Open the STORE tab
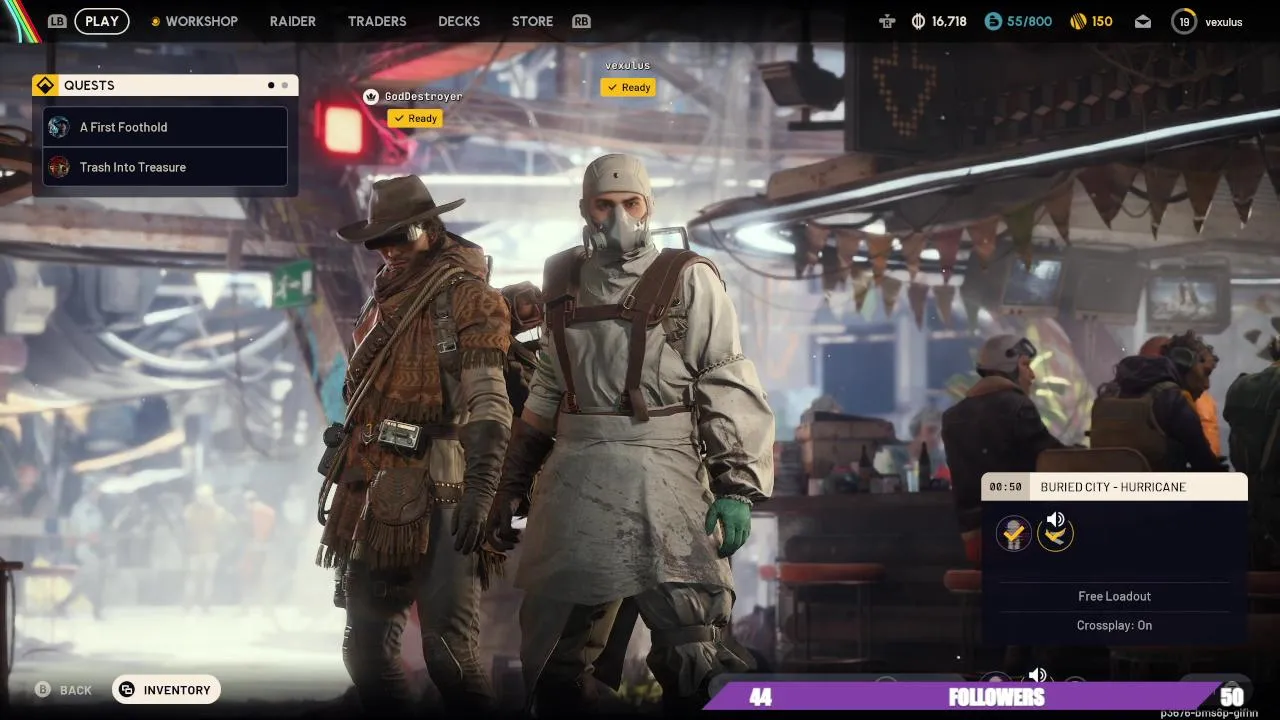1280x720 pixels. pyautogui.click(x=532, y=21)
